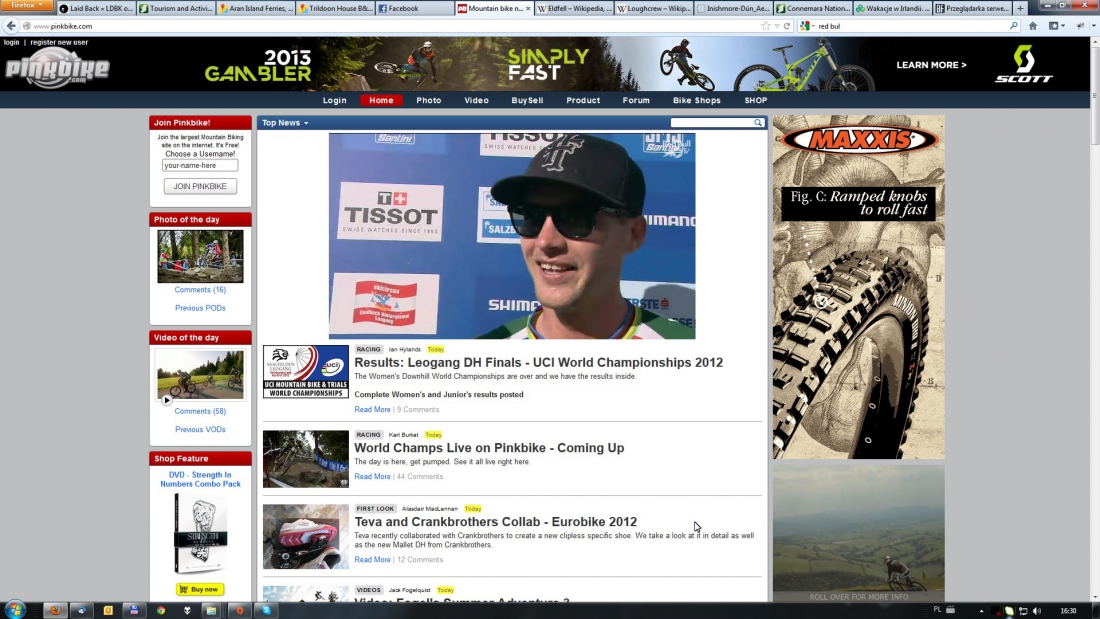The image size is (1100, 619).
Task: Reload the page
Action: (786, 26)
